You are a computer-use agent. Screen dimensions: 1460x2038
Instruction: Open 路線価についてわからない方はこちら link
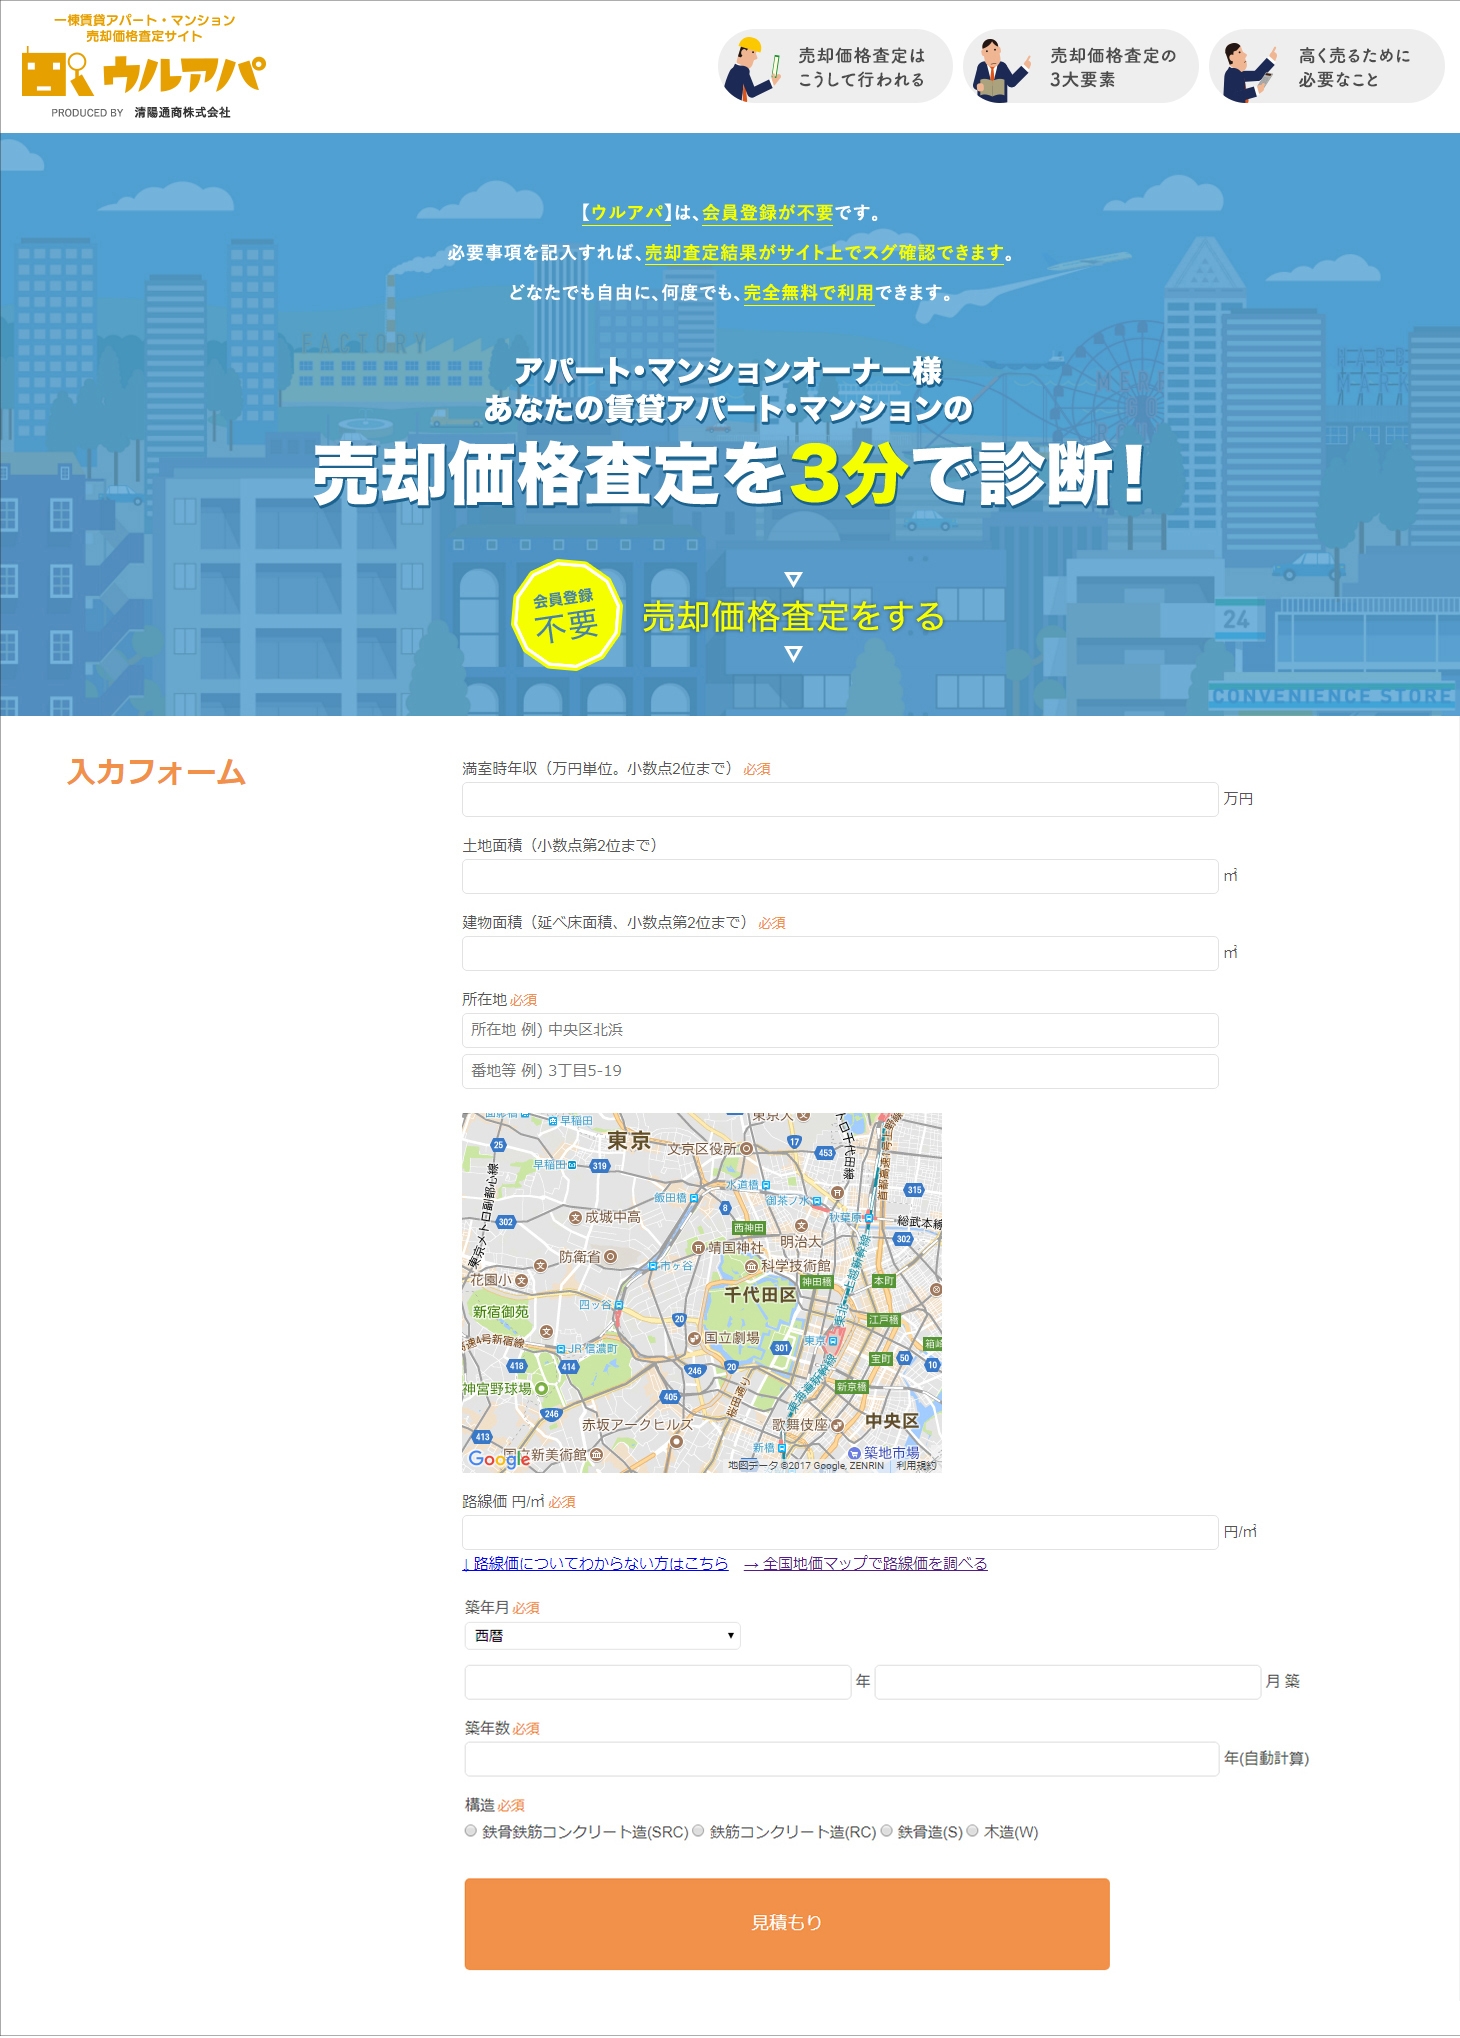pos(595,1563)
